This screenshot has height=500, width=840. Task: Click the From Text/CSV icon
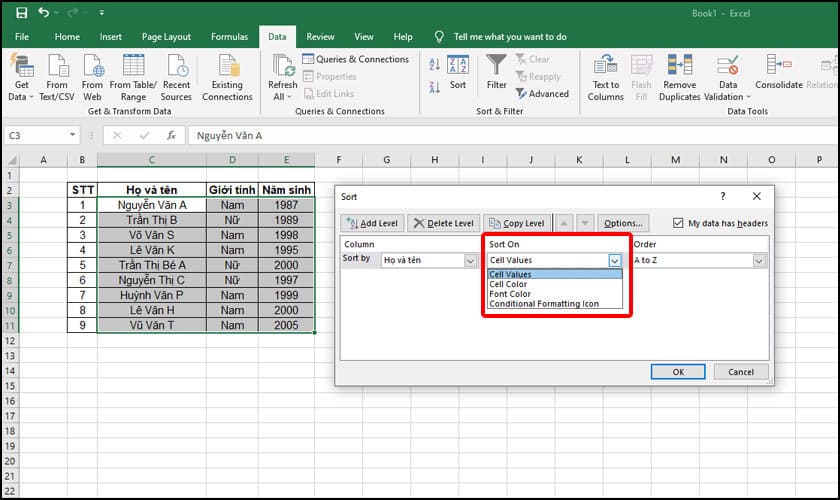57,67
